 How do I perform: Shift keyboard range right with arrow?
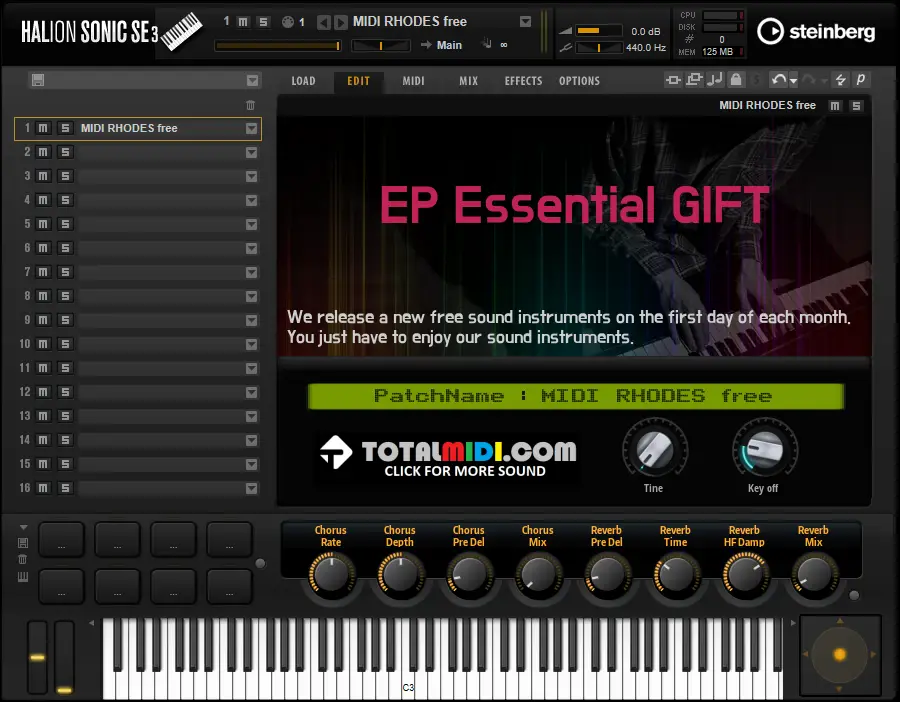(x=793, y=623)
